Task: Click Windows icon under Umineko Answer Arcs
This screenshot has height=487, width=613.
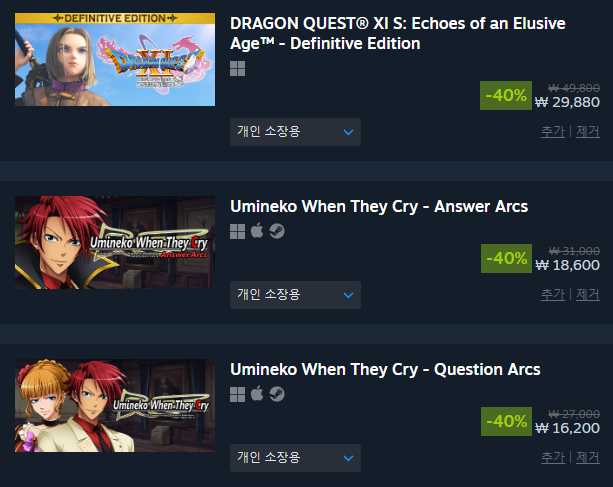Action: [x=237, y=231]
